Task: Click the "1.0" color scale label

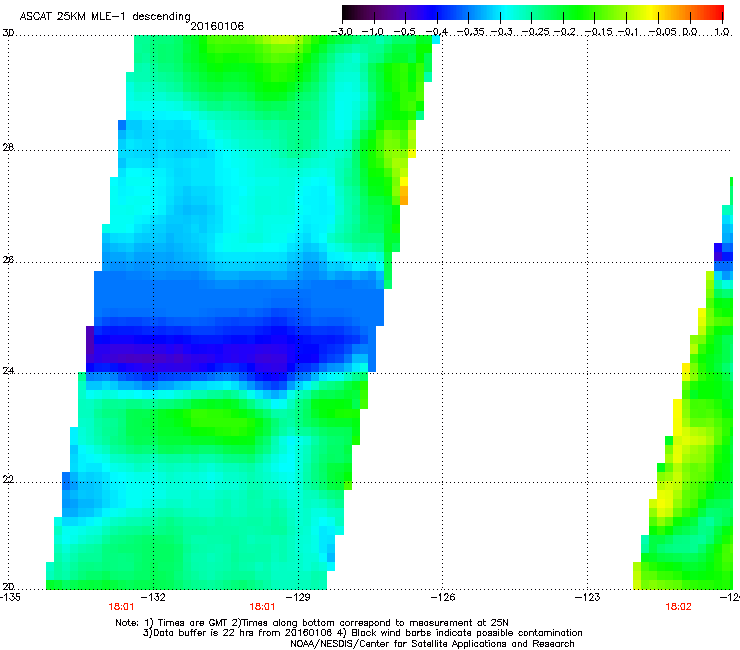Action: (x=722, y=32)
